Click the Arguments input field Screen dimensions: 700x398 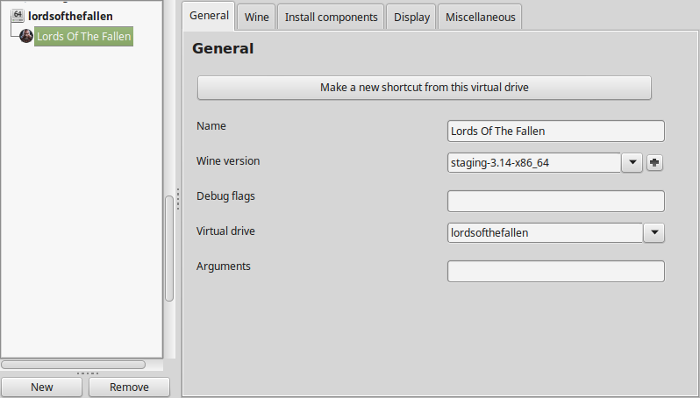pyautogui.click(x=556, y=271)
